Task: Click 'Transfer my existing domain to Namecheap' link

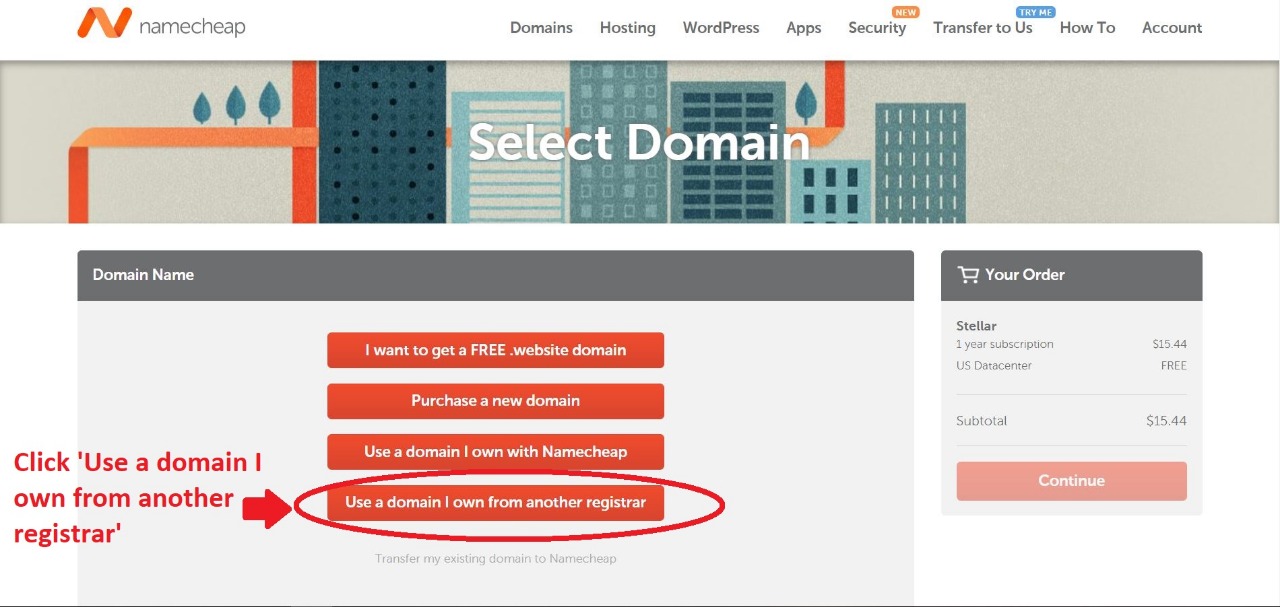Action: point(495,558)
